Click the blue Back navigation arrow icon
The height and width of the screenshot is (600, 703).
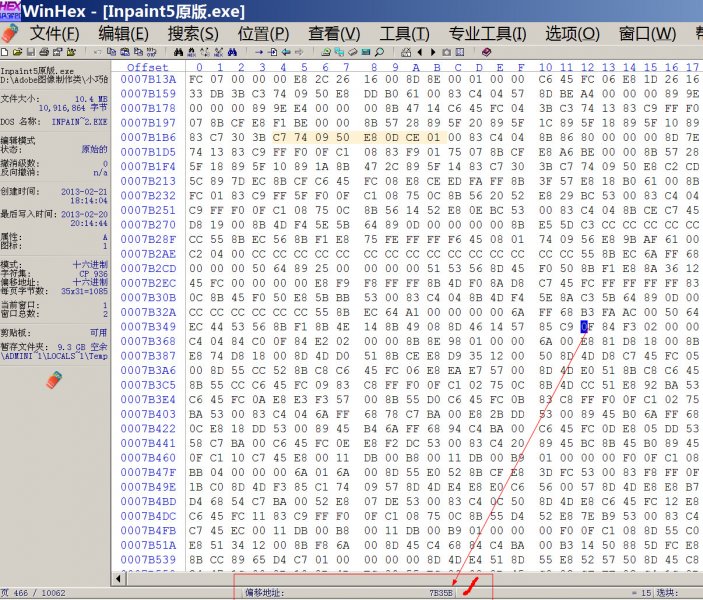286,52
